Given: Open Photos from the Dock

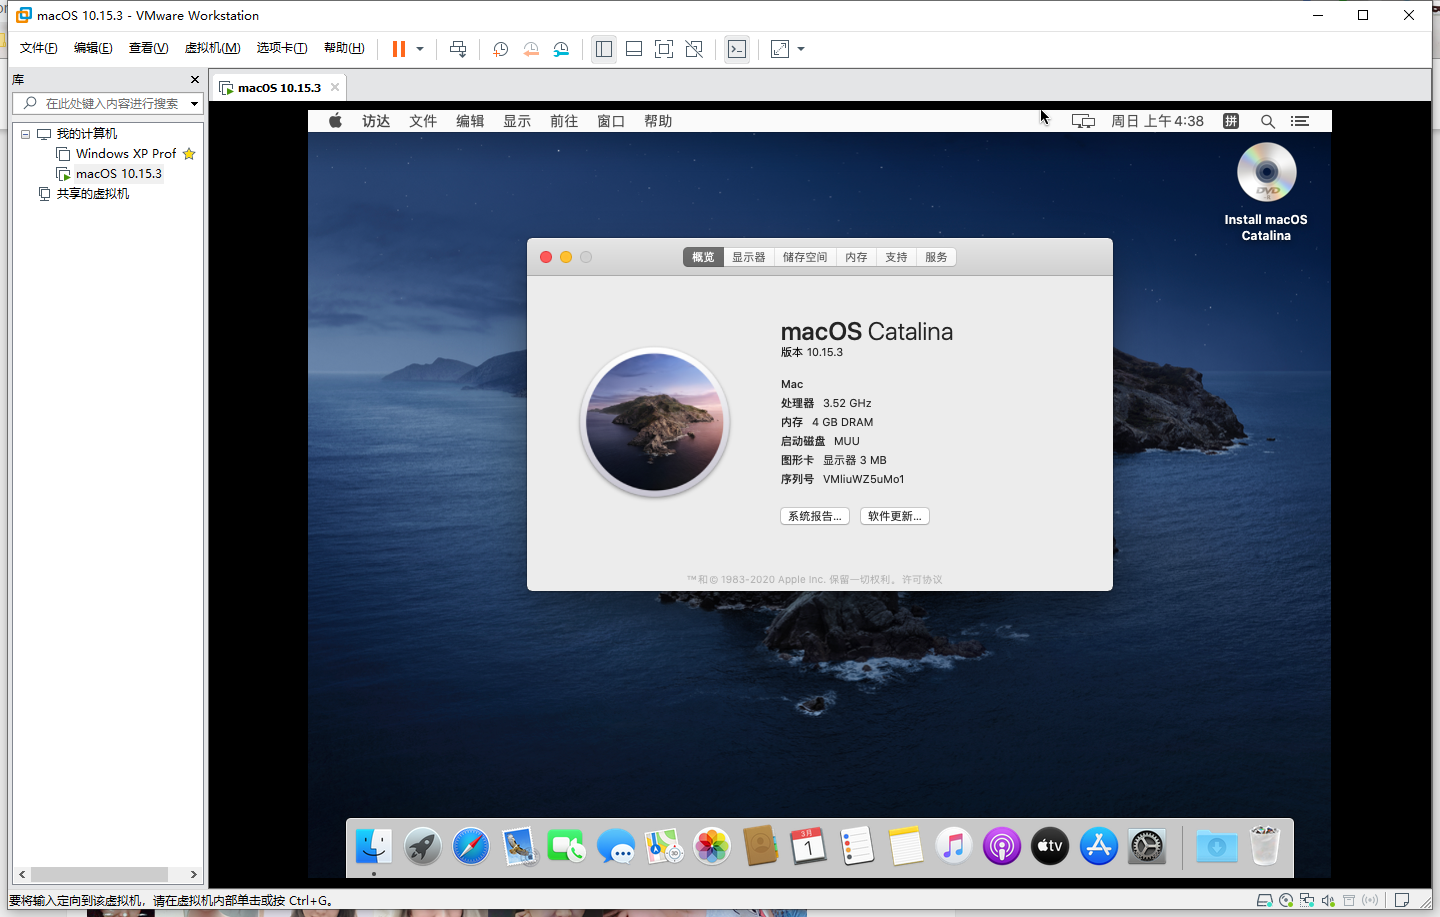Looking at the screenshot, I should click(x=712, y=847).
